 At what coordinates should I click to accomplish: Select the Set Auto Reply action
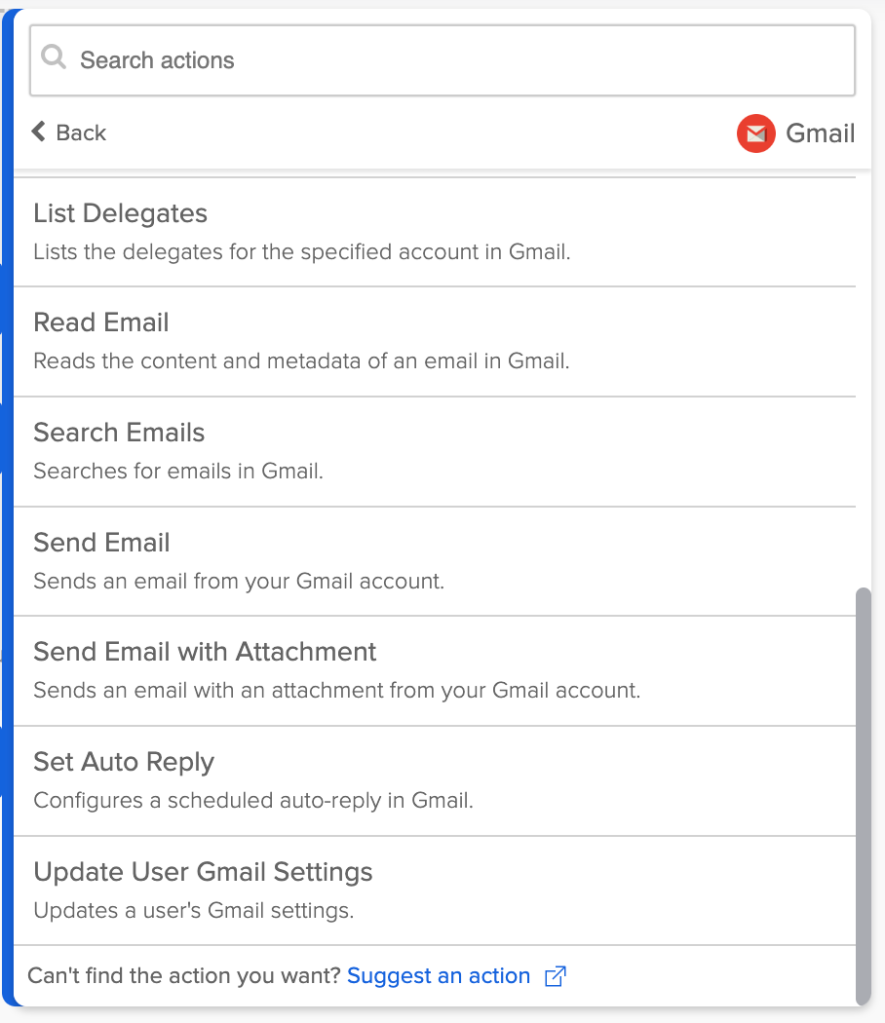tap(435, 781)
